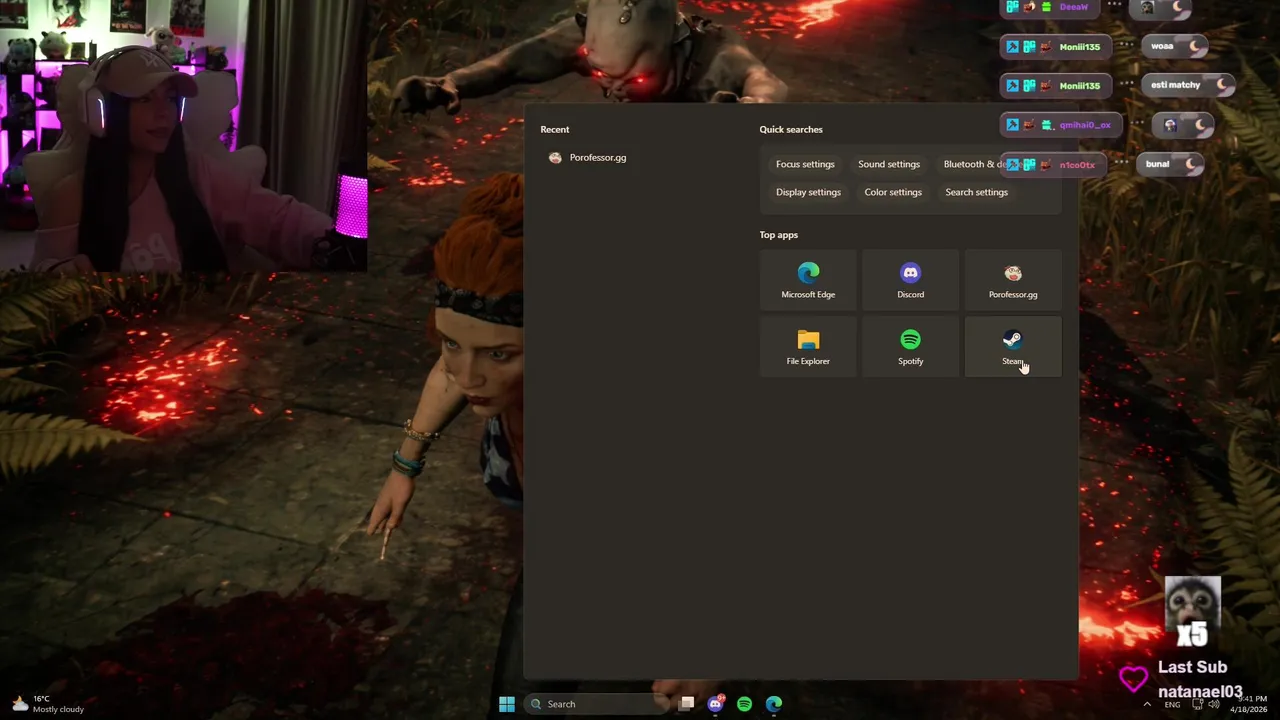
Task: Open ENG language switcher
Action: click(x=1172, y=704)
